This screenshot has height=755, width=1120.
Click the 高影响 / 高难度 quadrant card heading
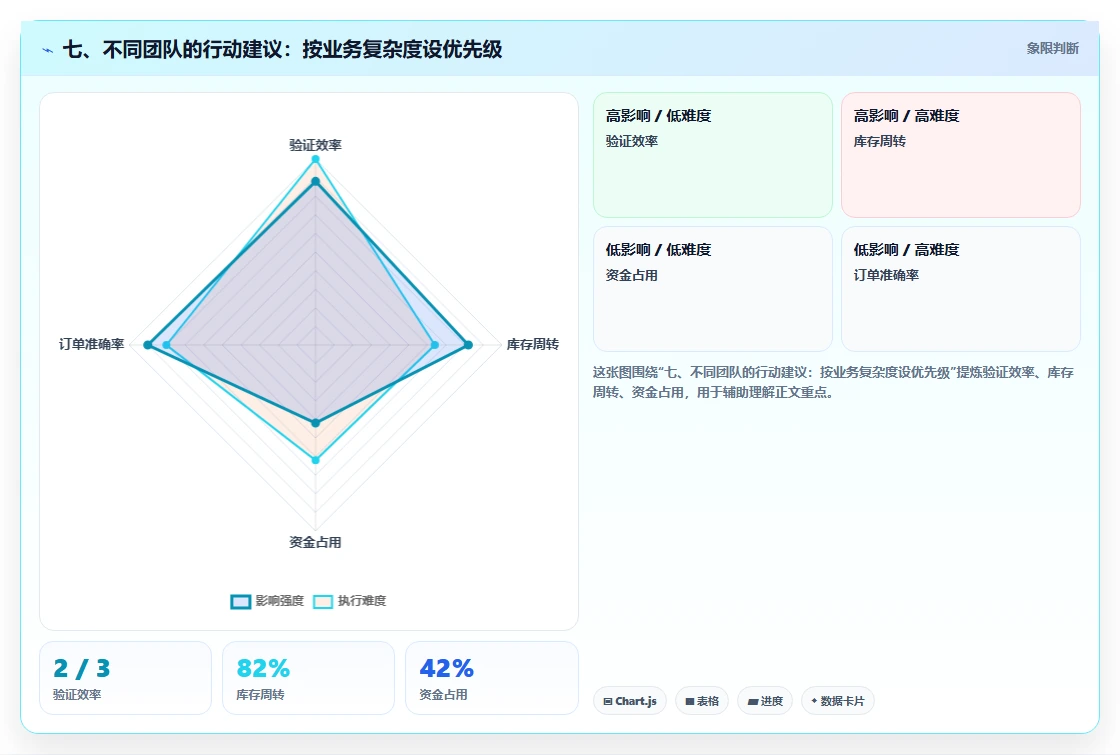click(906, 116)
